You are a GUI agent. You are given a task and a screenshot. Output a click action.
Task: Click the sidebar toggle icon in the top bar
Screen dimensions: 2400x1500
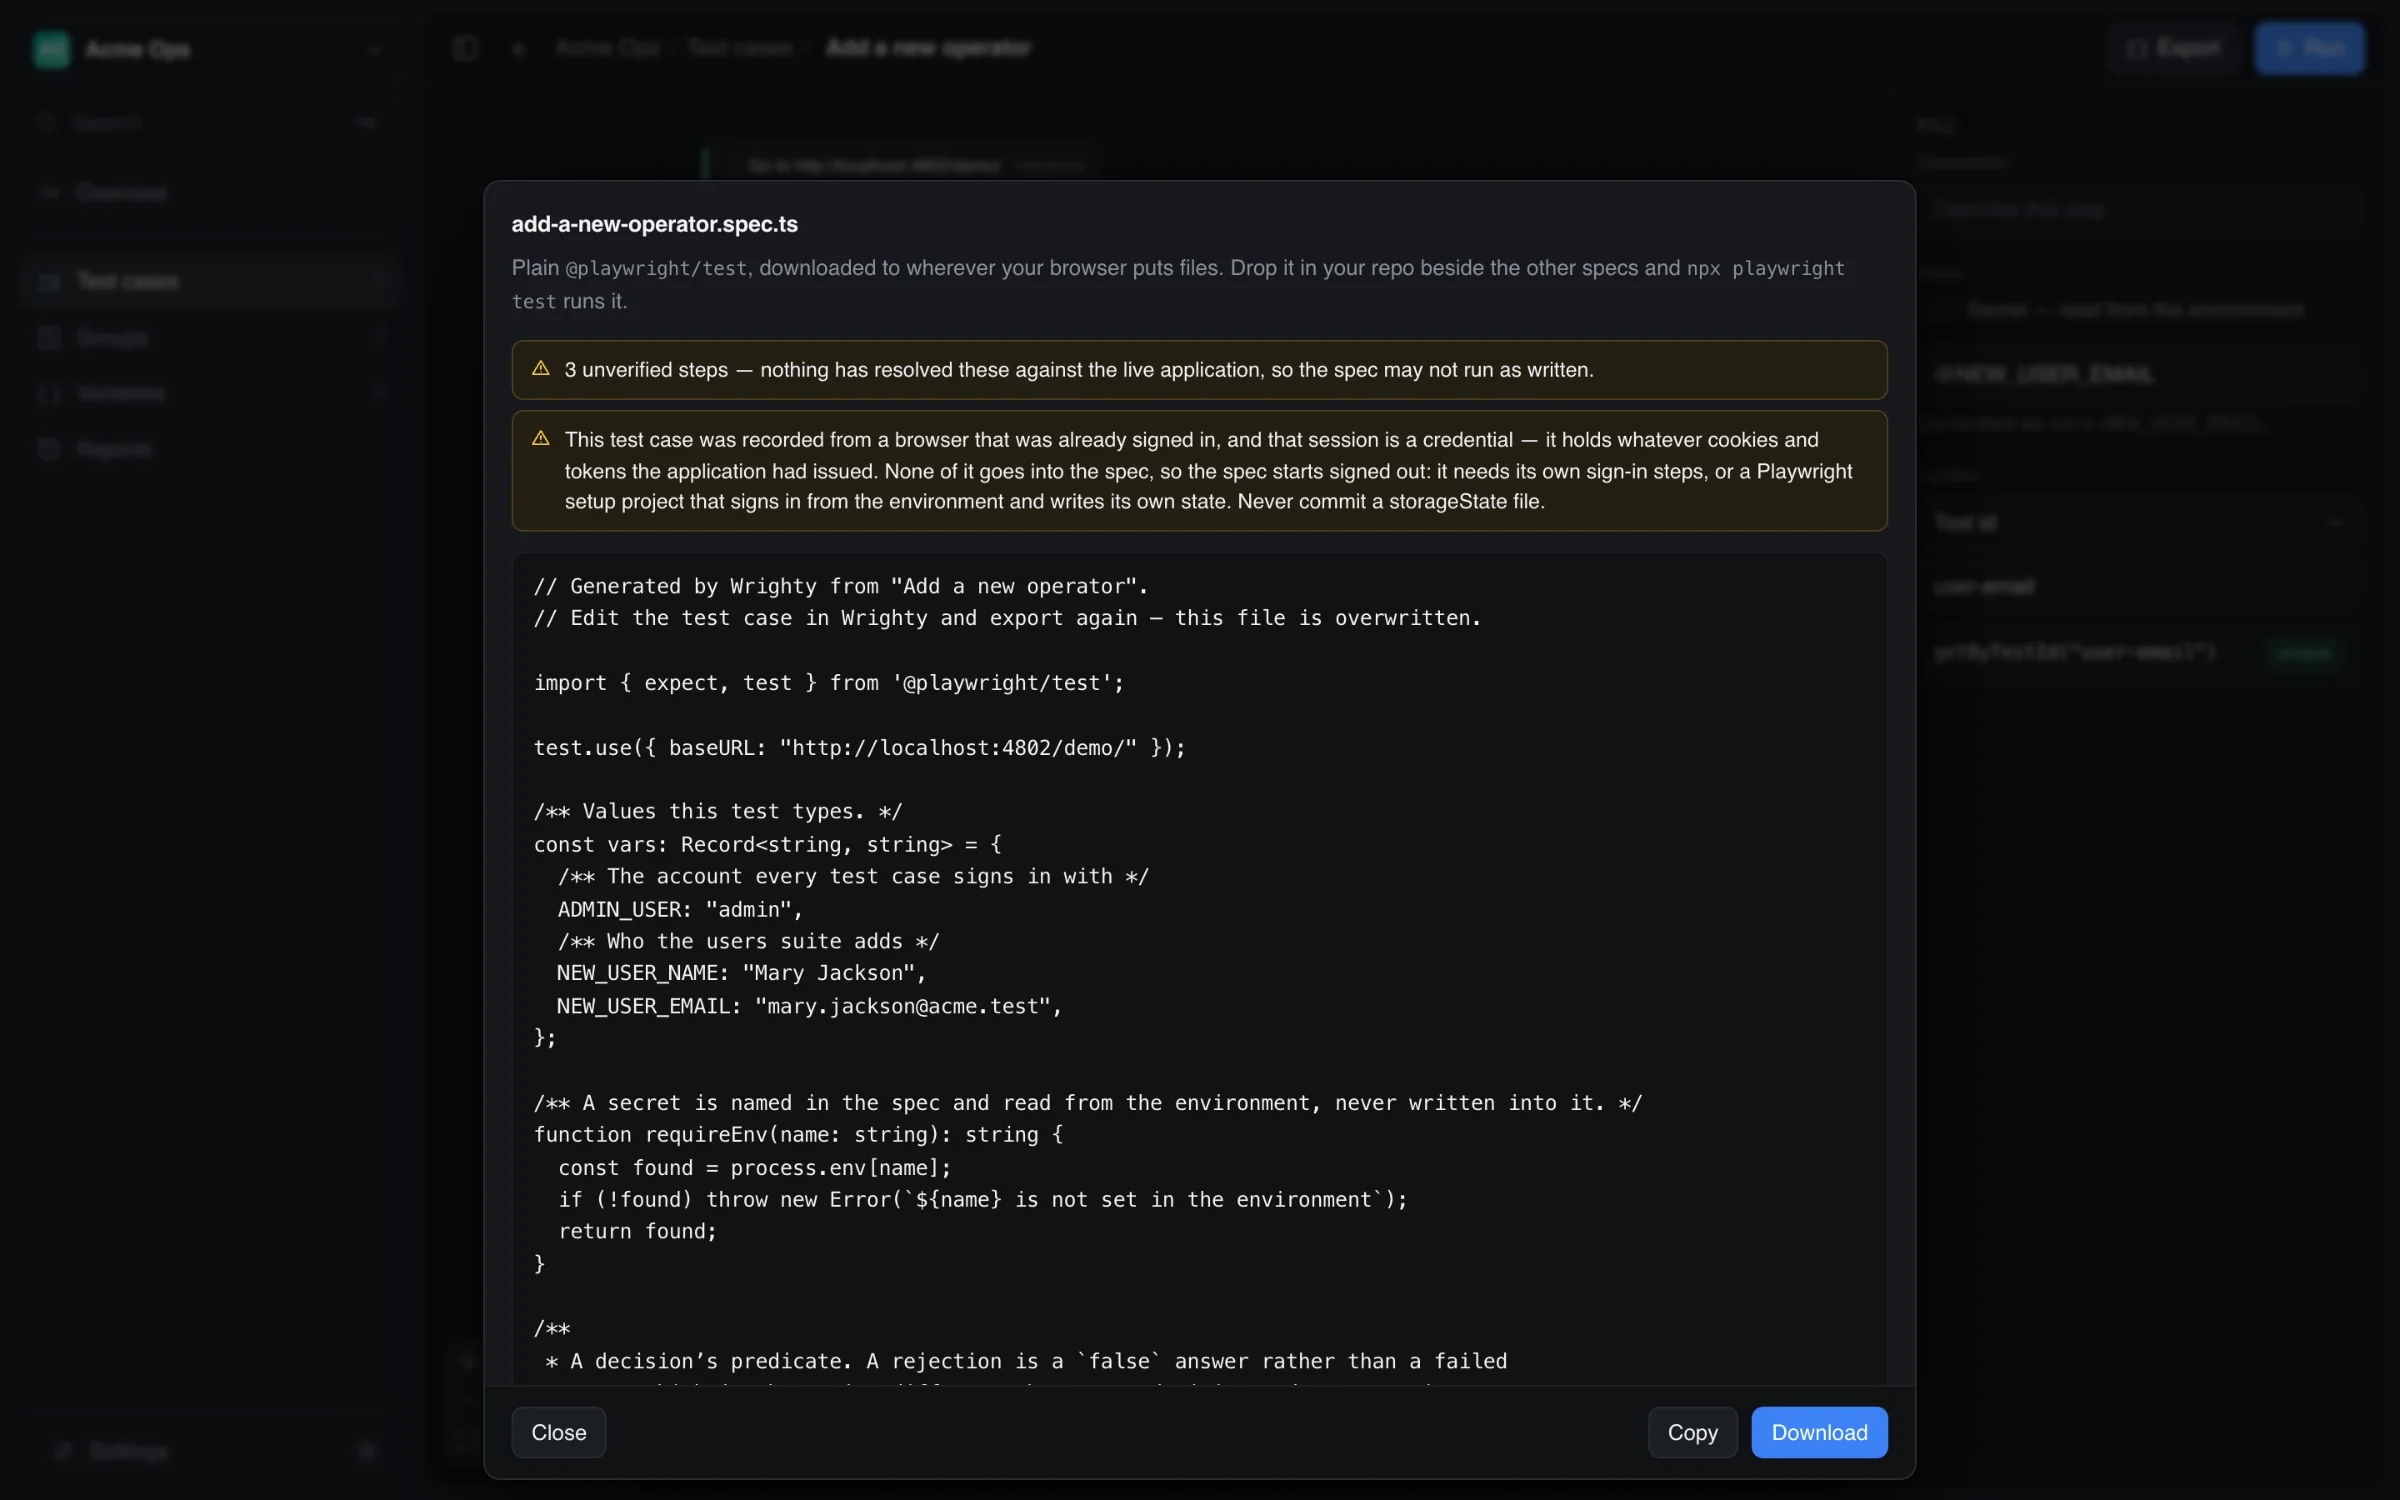point(465,48)
